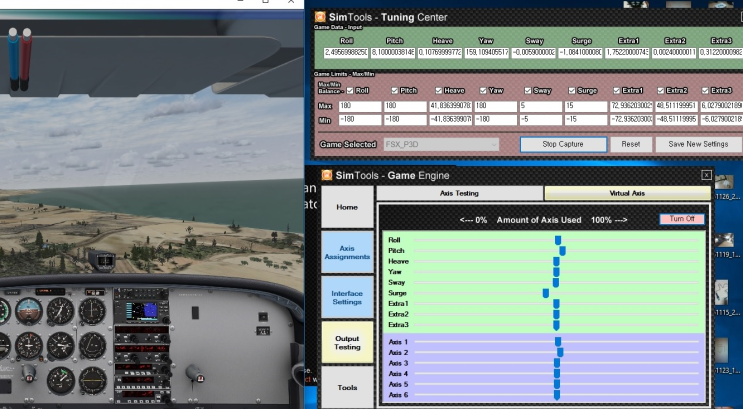This screenshot has width=743, height=409.
Task: Click SimTools logo icon in Game Engine
Action: [327, 175]
